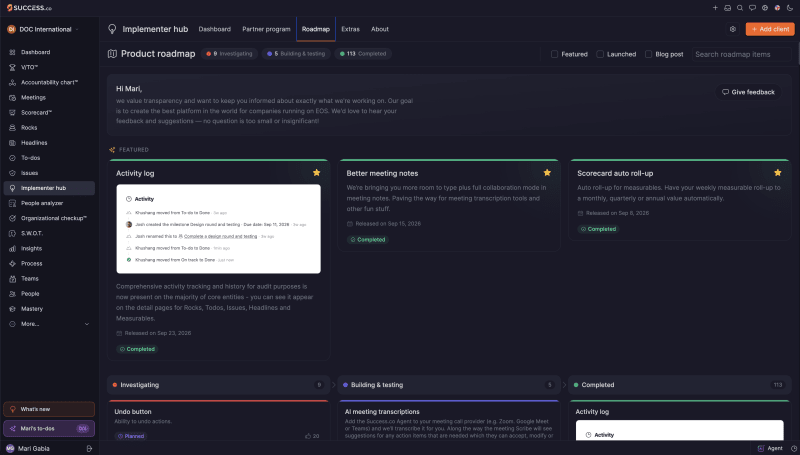Click the clock icon beside Agent in status bar

tap(794, 448)
